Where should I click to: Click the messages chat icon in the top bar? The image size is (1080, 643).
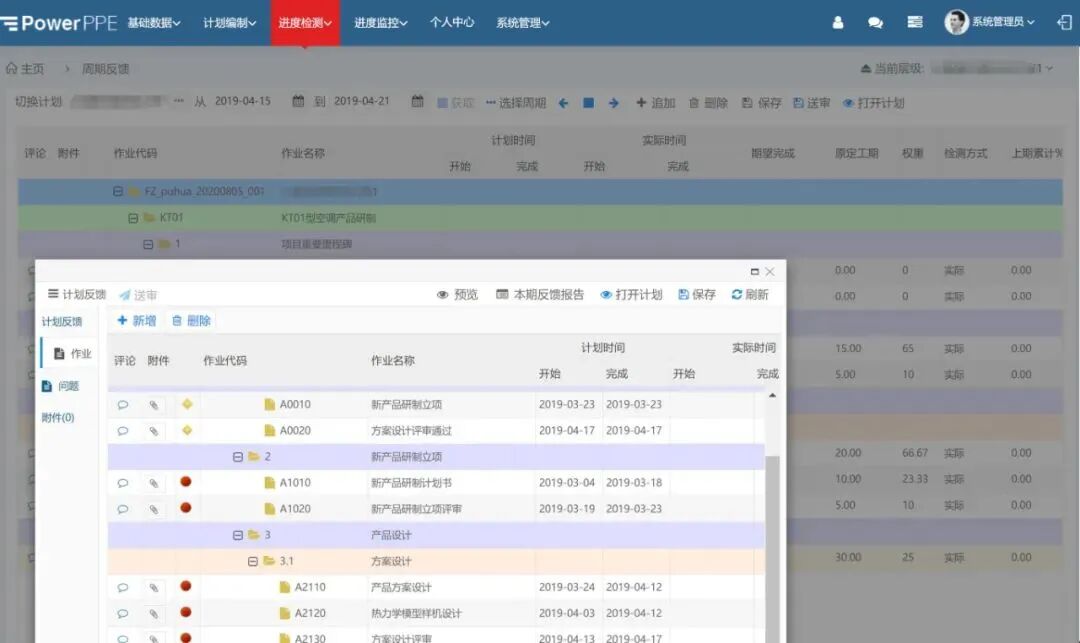[874, 21]
